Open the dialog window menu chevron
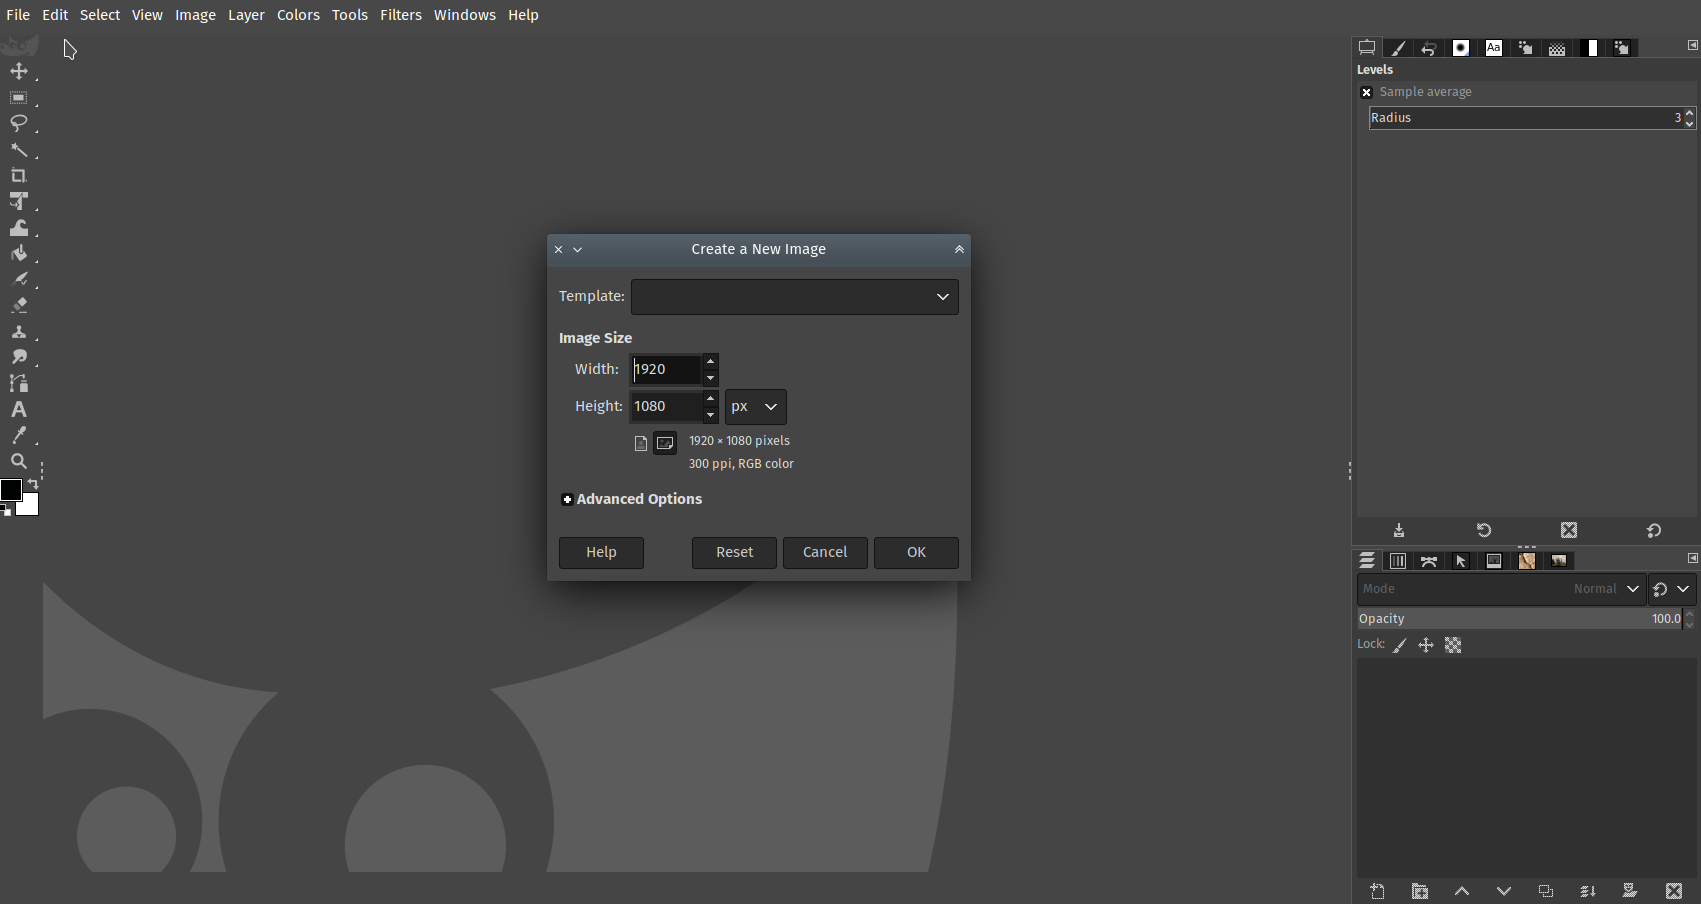This screenshot has width=1701, height=904. [578, 250]
